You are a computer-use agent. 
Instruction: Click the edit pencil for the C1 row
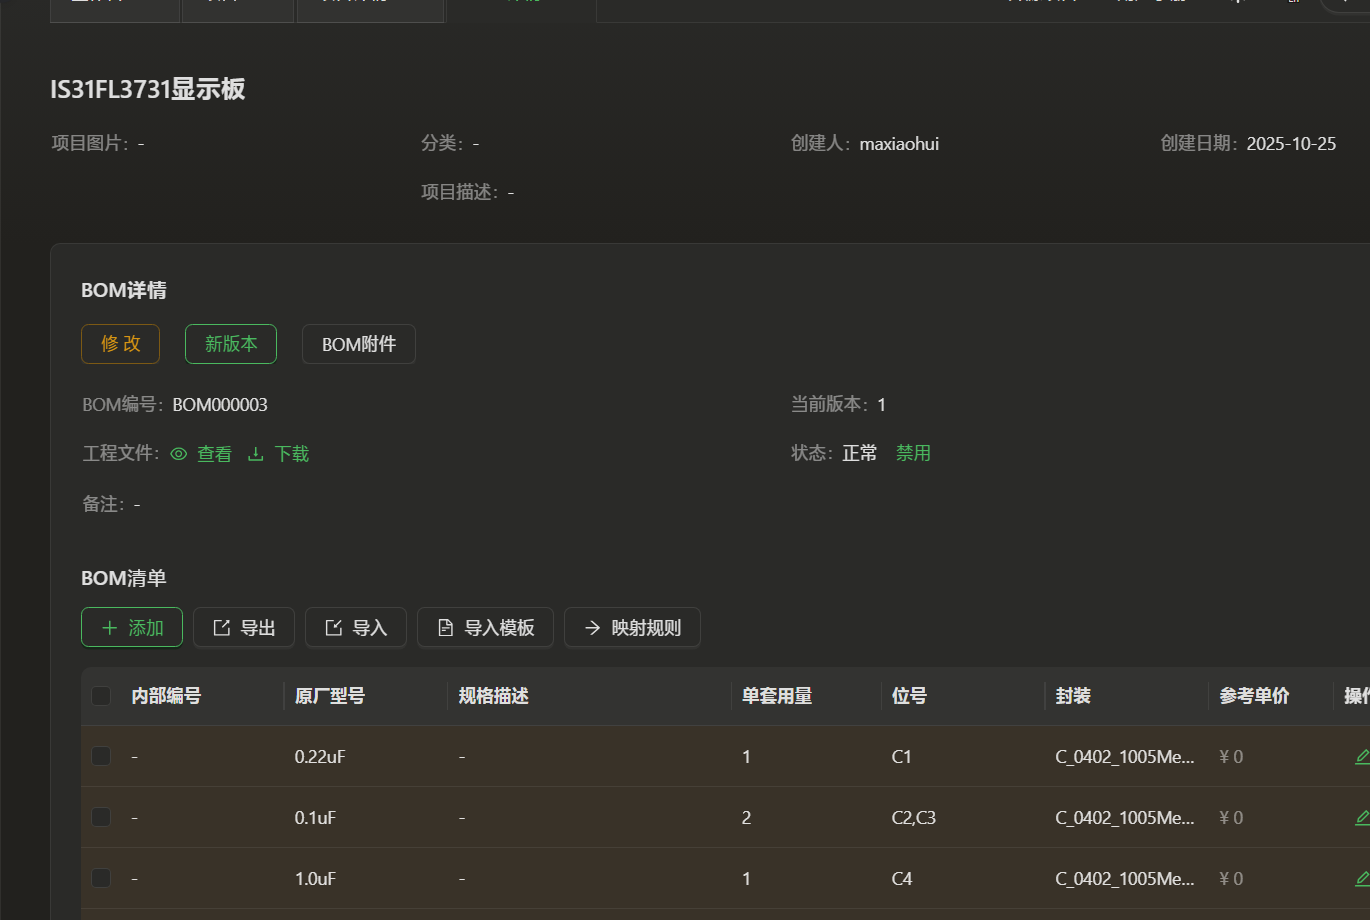tap(1361, 757)
